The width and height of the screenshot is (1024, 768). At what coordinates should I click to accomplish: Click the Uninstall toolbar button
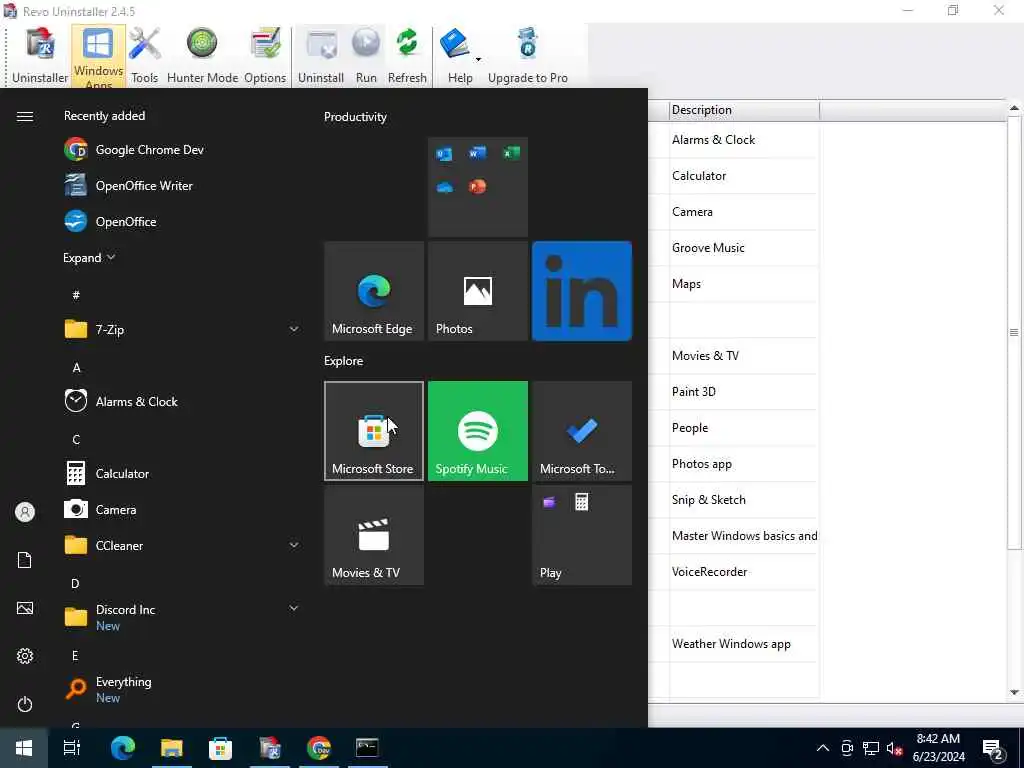click(321, 56)
